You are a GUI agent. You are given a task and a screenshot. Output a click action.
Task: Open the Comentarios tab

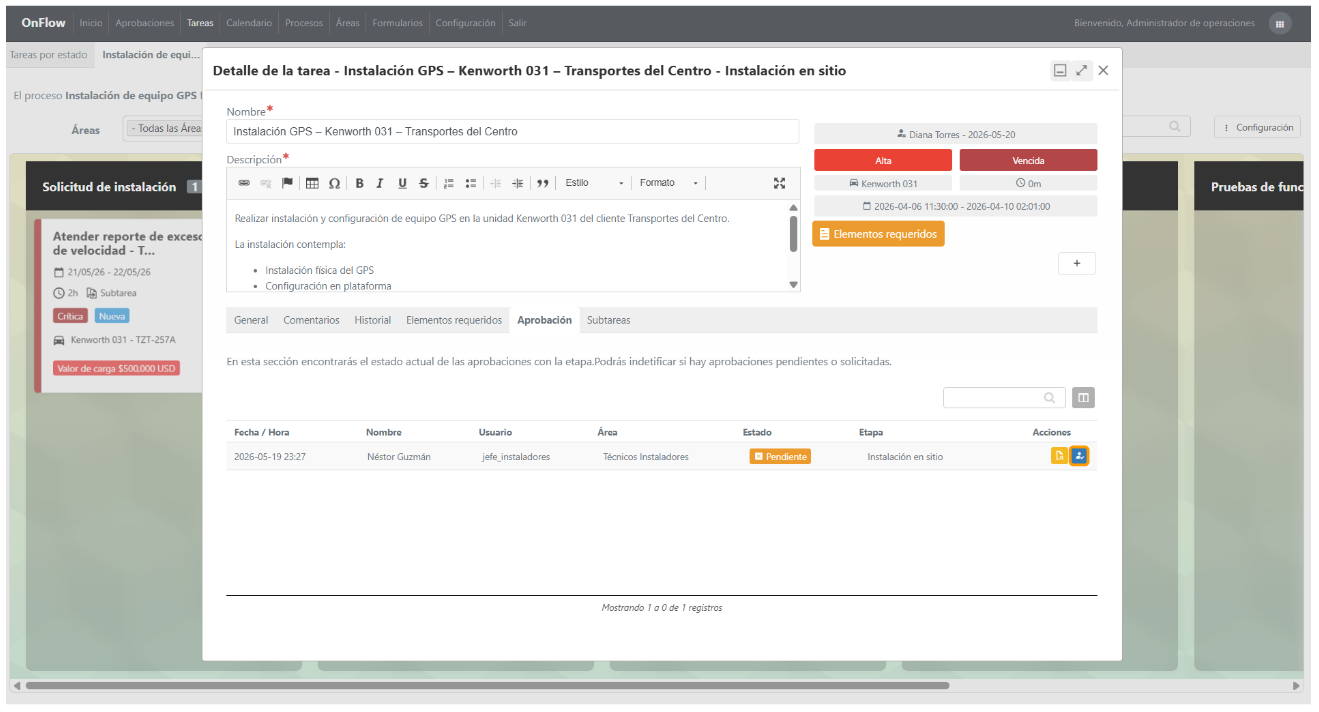311,320
